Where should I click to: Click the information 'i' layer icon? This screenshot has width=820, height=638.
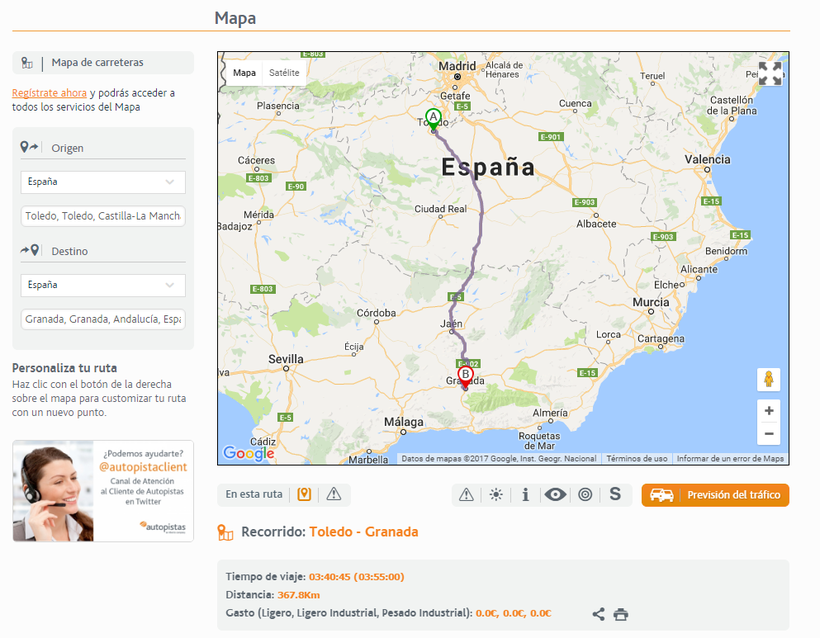coord(525,494)
